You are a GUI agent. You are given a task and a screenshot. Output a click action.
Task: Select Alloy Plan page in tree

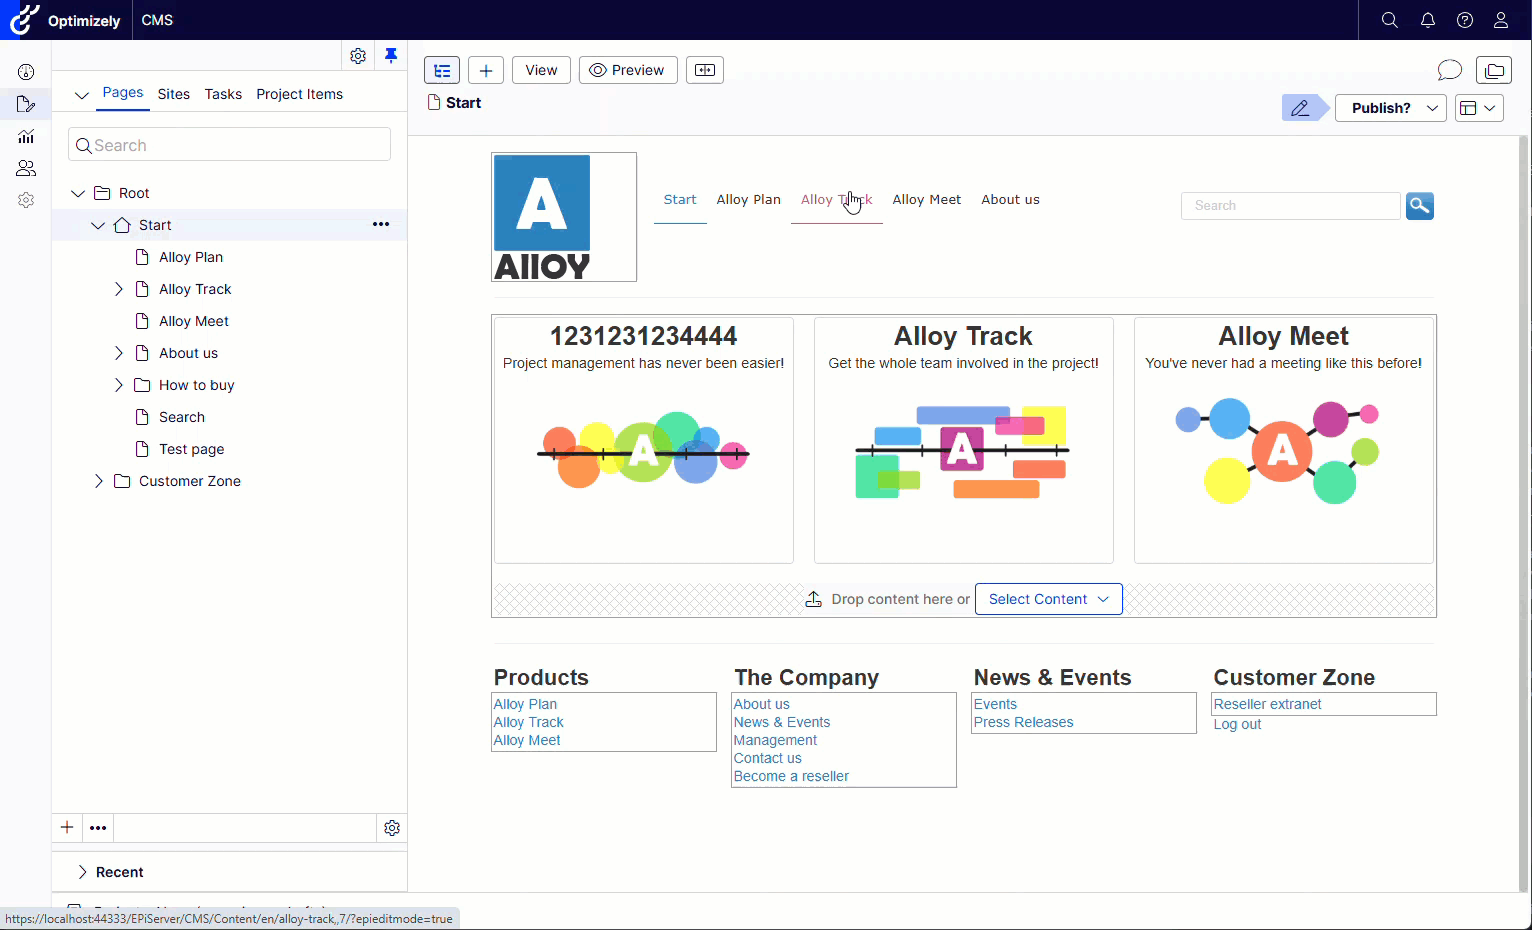coord(191,257)
